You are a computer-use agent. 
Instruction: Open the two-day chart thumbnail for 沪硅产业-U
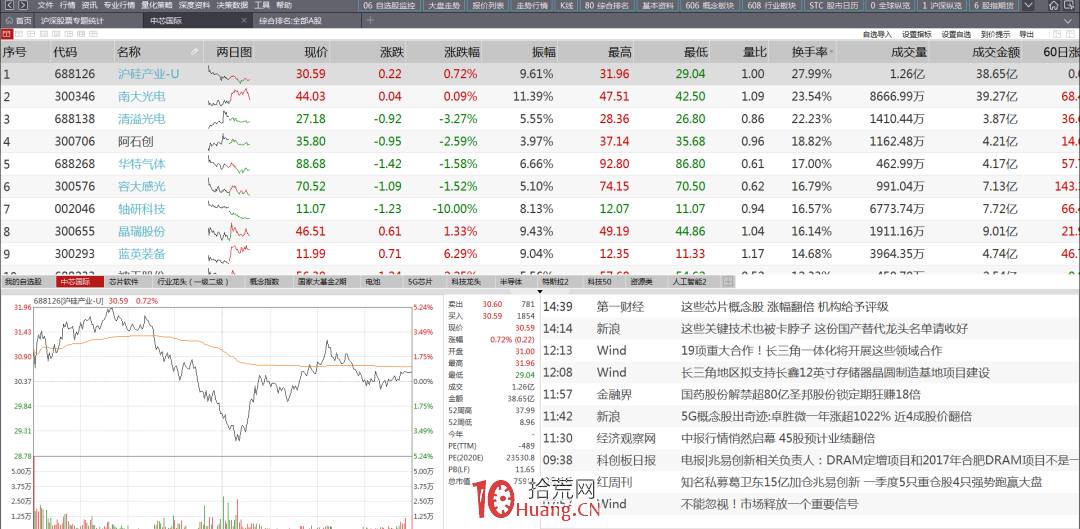[229, 74]
